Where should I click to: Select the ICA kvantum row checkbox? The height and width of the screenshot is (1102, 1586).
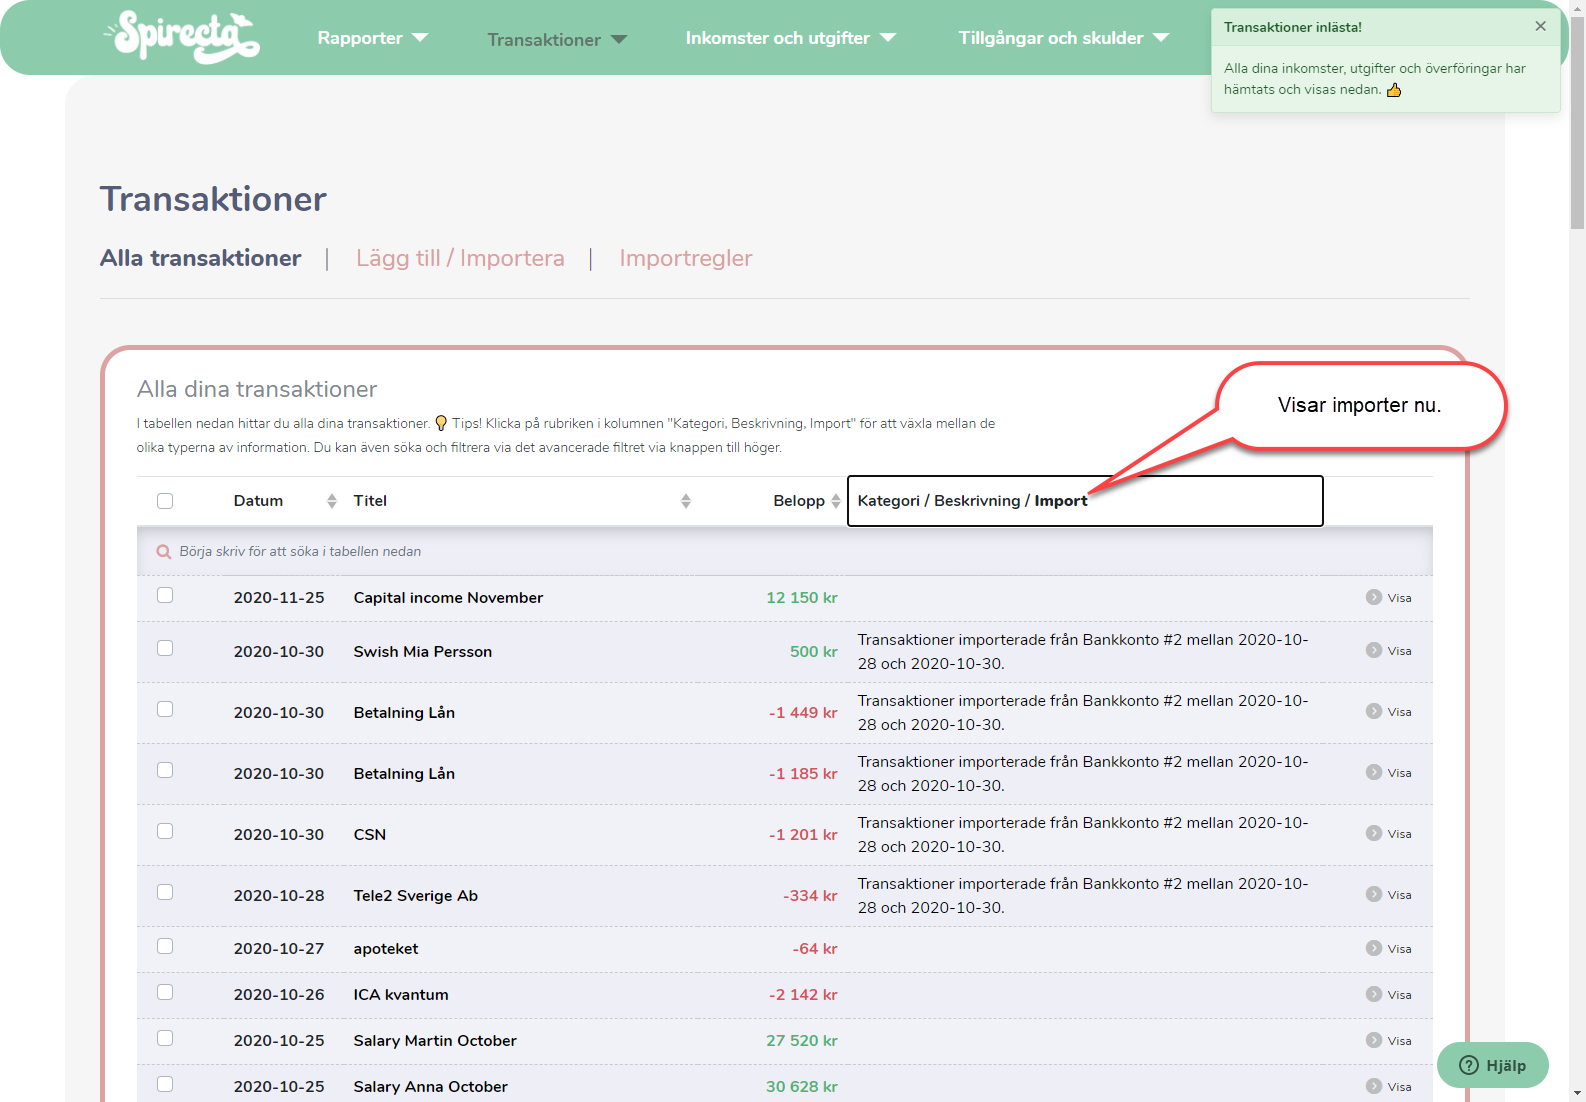pos(165,992)
